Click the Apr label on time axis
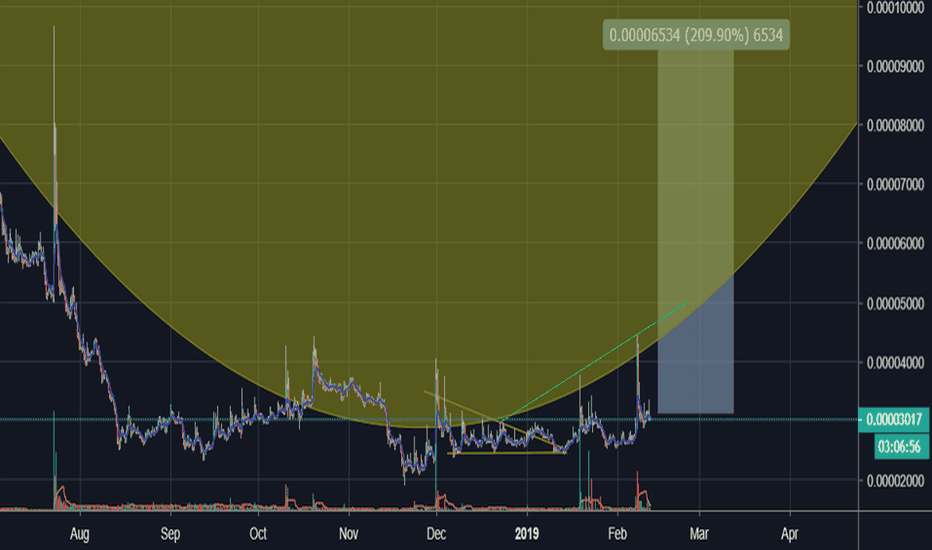 pos(789,534)
